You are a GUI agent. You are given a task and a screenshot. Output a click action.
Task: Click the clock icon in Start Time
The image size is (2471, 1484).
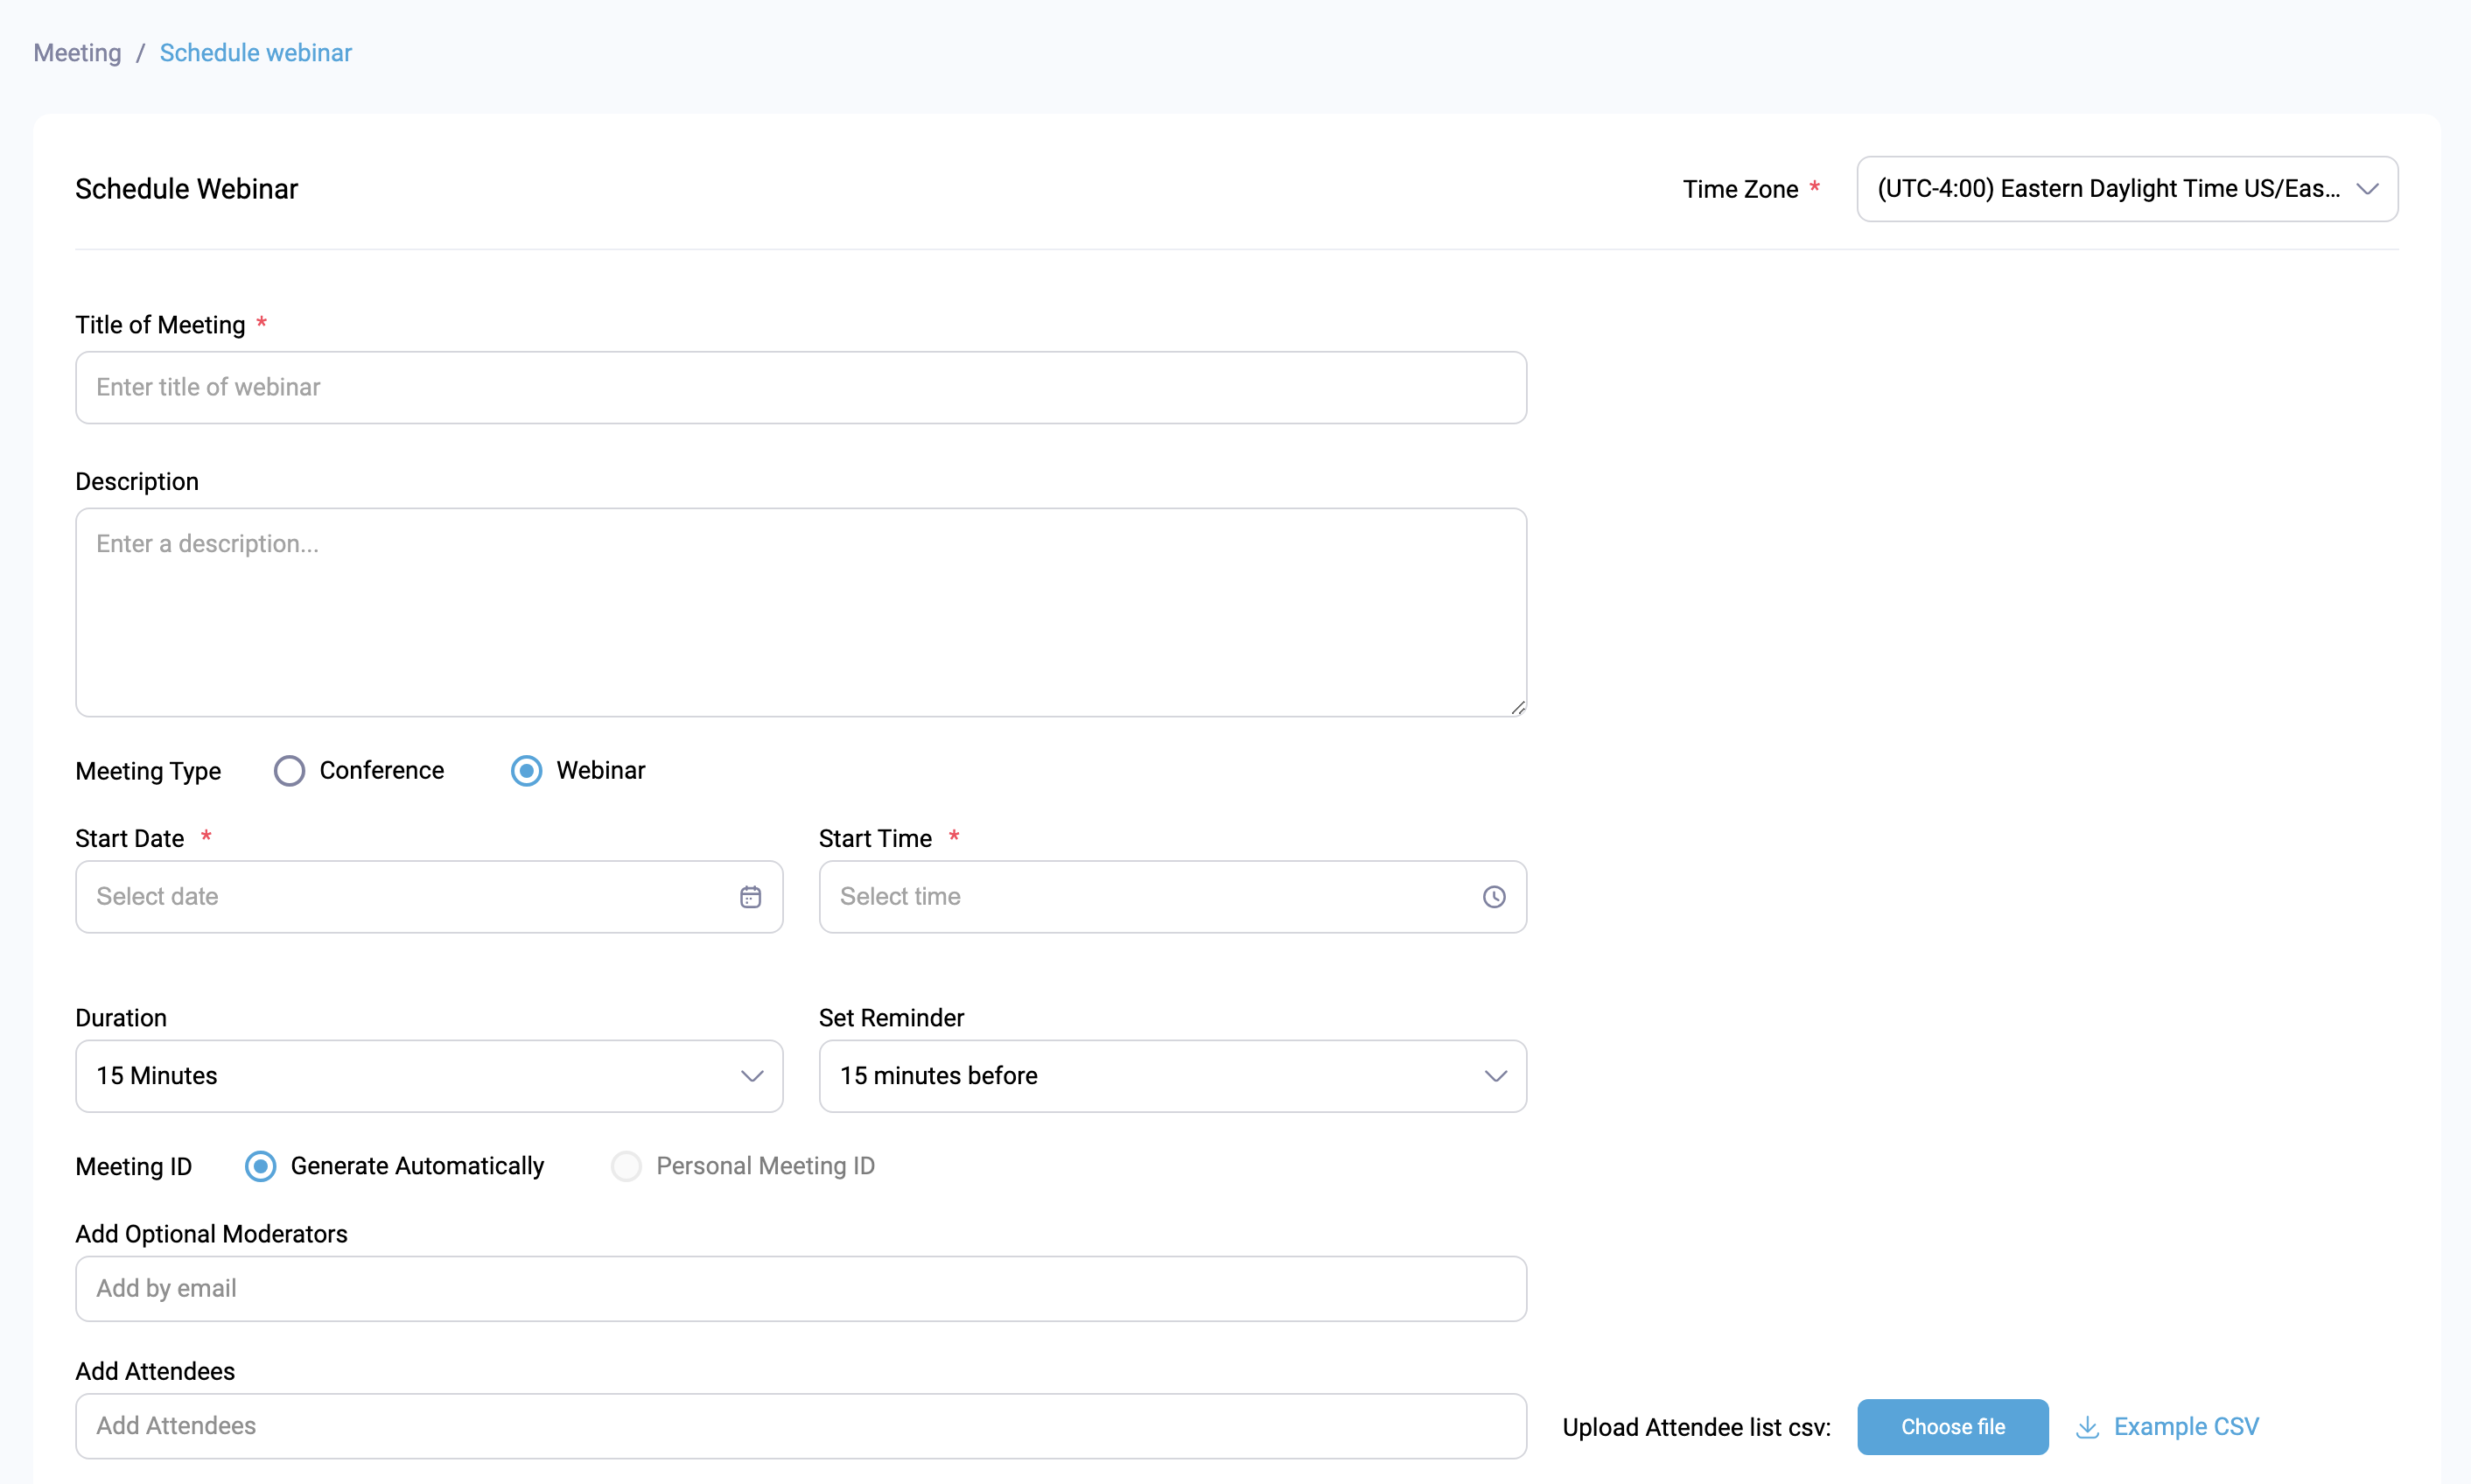[1494, 897]
